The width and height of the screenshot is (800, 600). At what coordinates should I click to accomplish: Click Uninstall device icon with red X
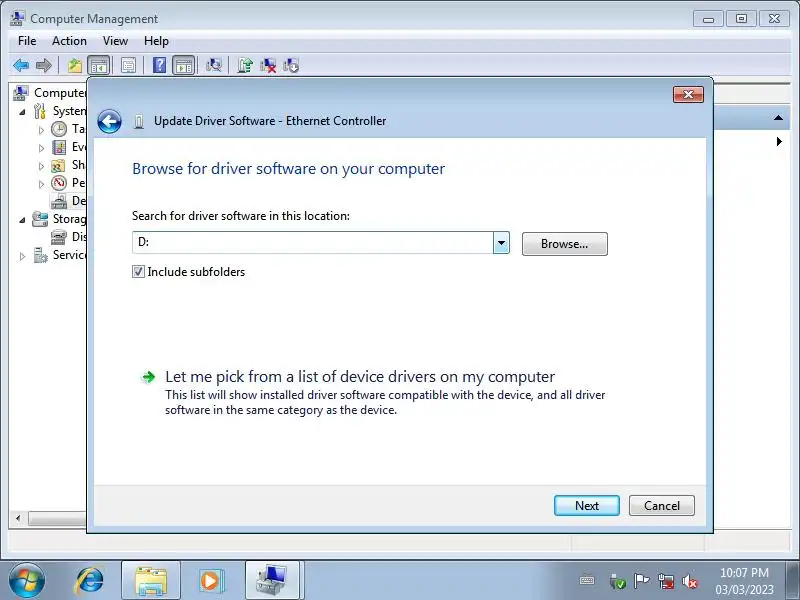tap(268, 65)
